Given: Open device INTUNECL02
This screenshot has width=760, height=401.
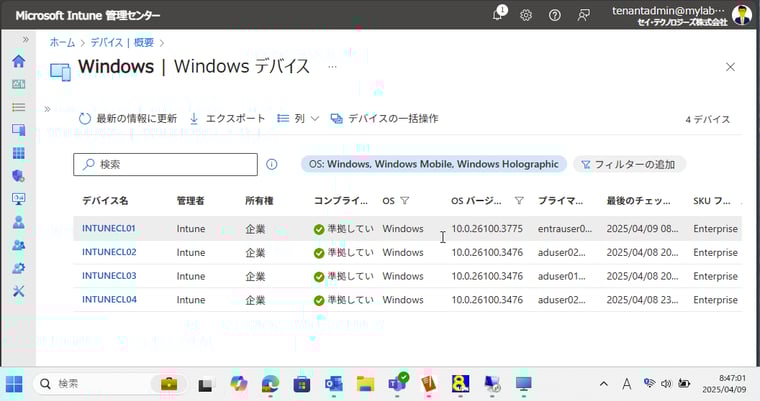Looking at the screenshot, I should [x=109, y=252].
